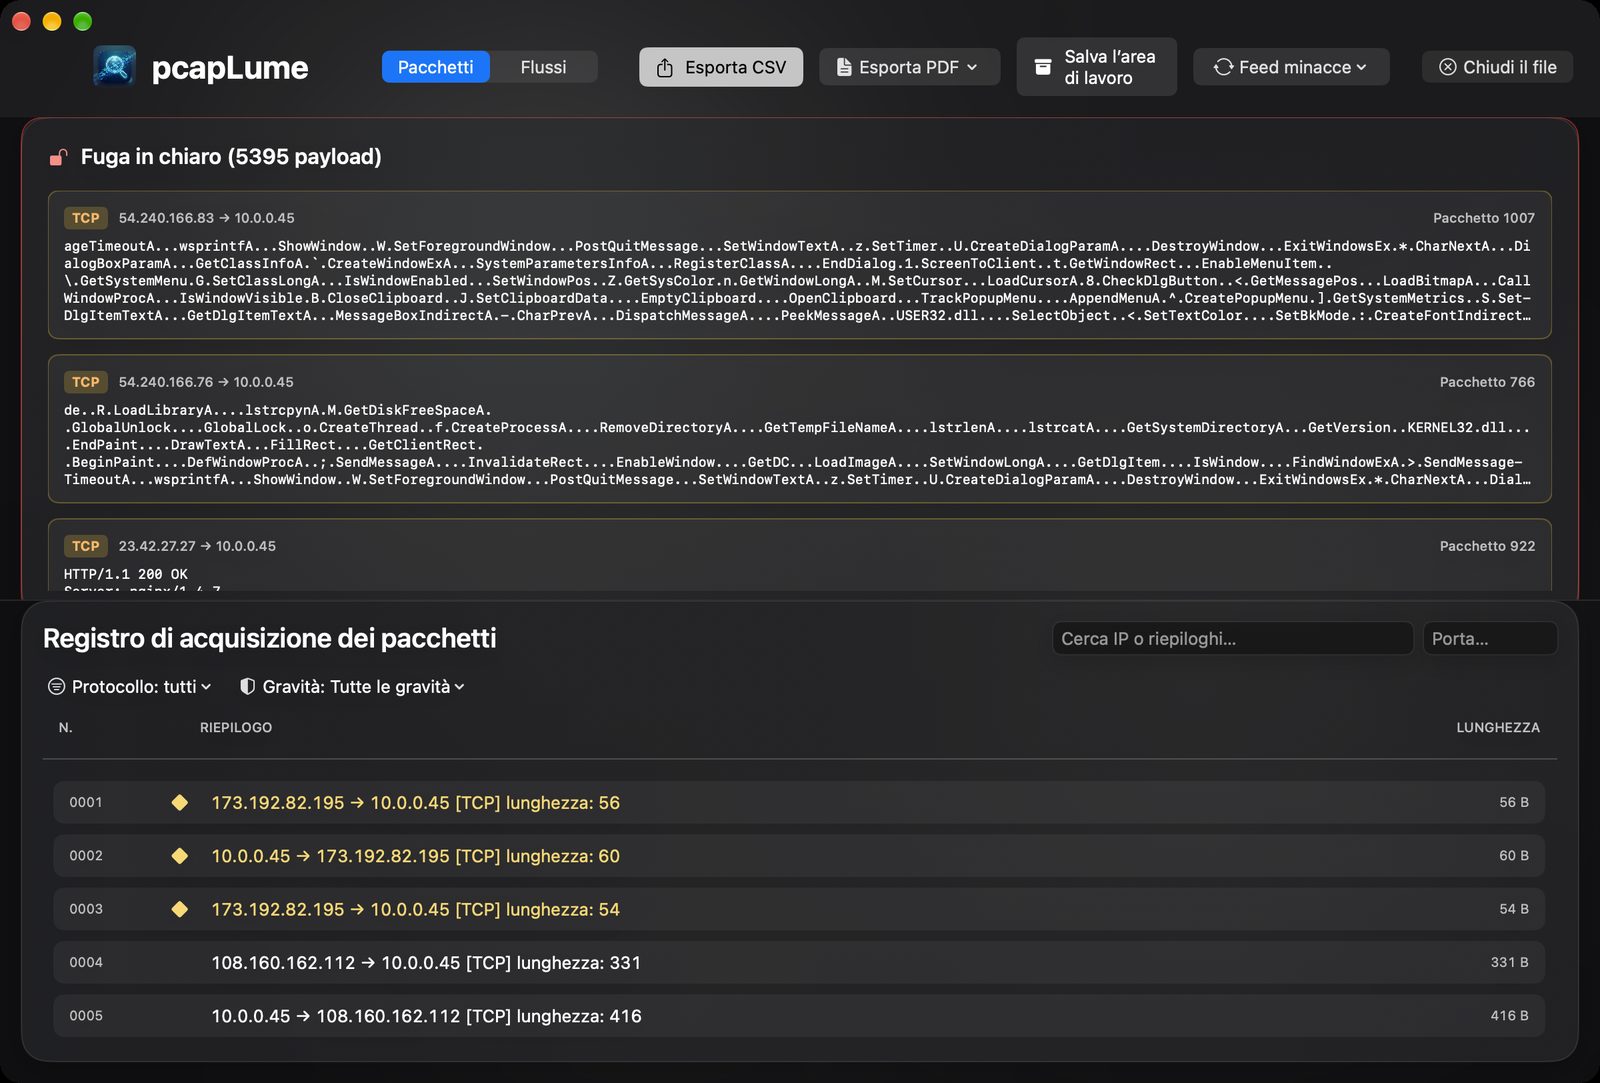1600x1083 pixels.
Task: Click the LUNGHEZZA column header
Action: pos(1498,728)
